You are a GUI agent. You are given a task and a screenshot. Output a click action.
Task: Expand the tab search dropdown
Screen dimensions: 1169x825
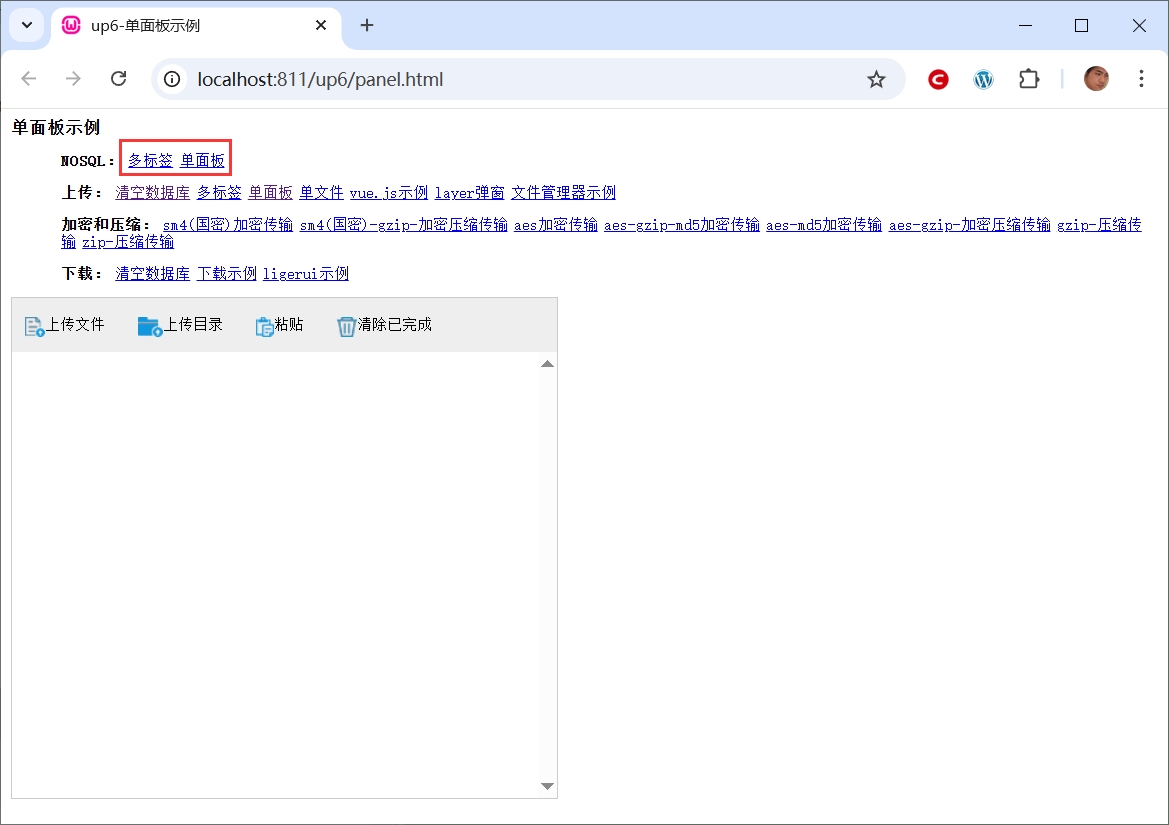tap(27, 25)
